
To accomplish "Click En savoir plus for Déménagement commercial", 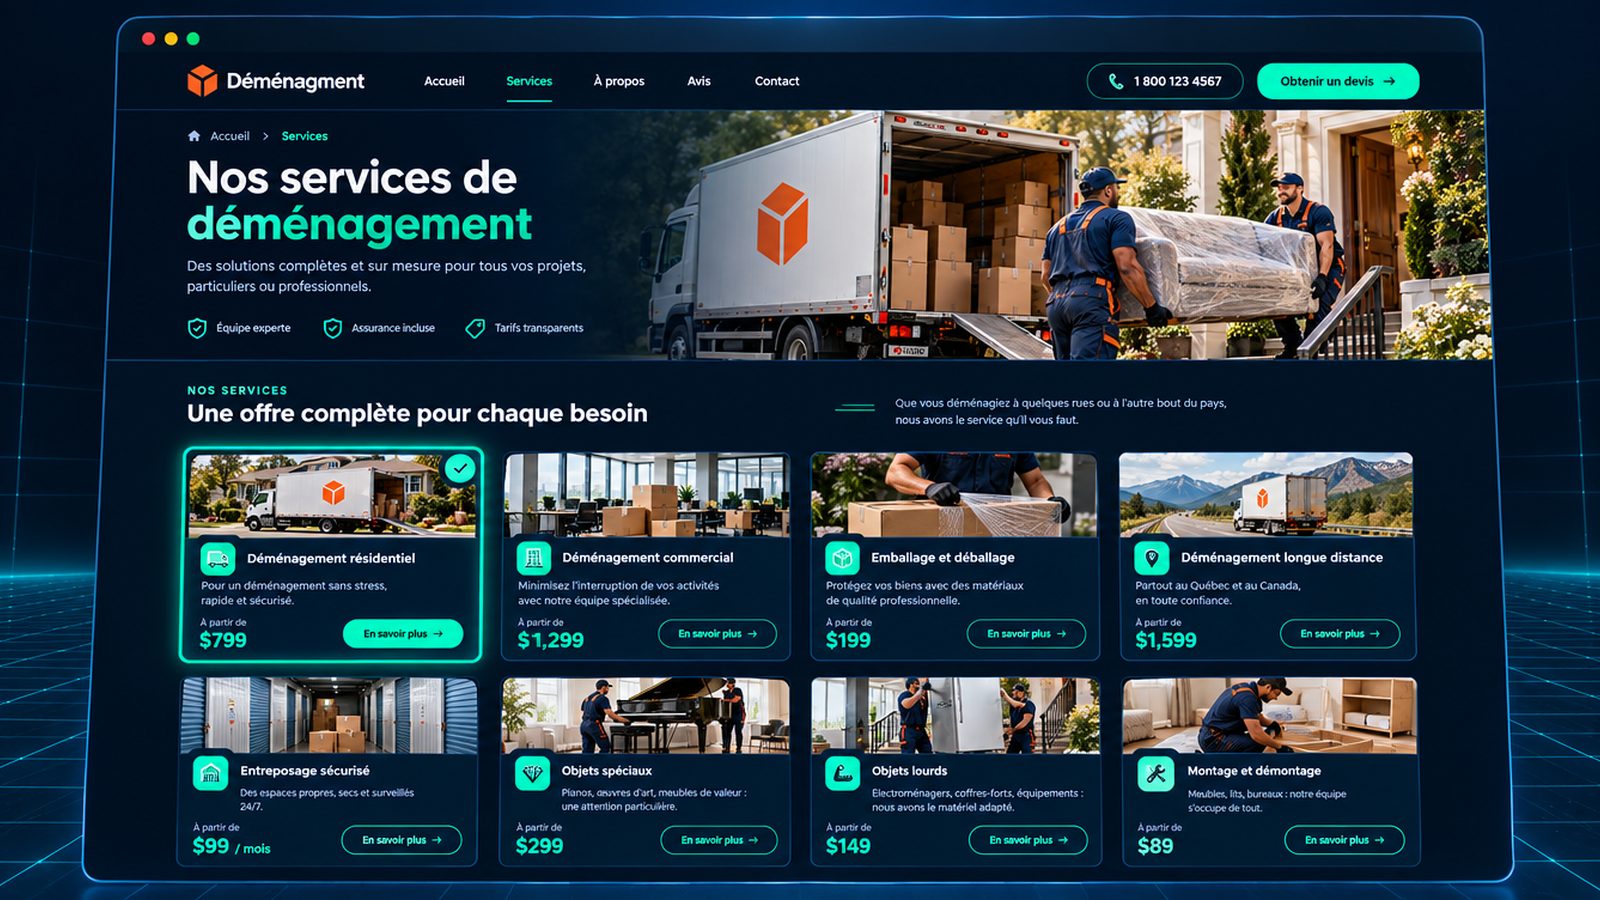I will [x=717, y=634].
